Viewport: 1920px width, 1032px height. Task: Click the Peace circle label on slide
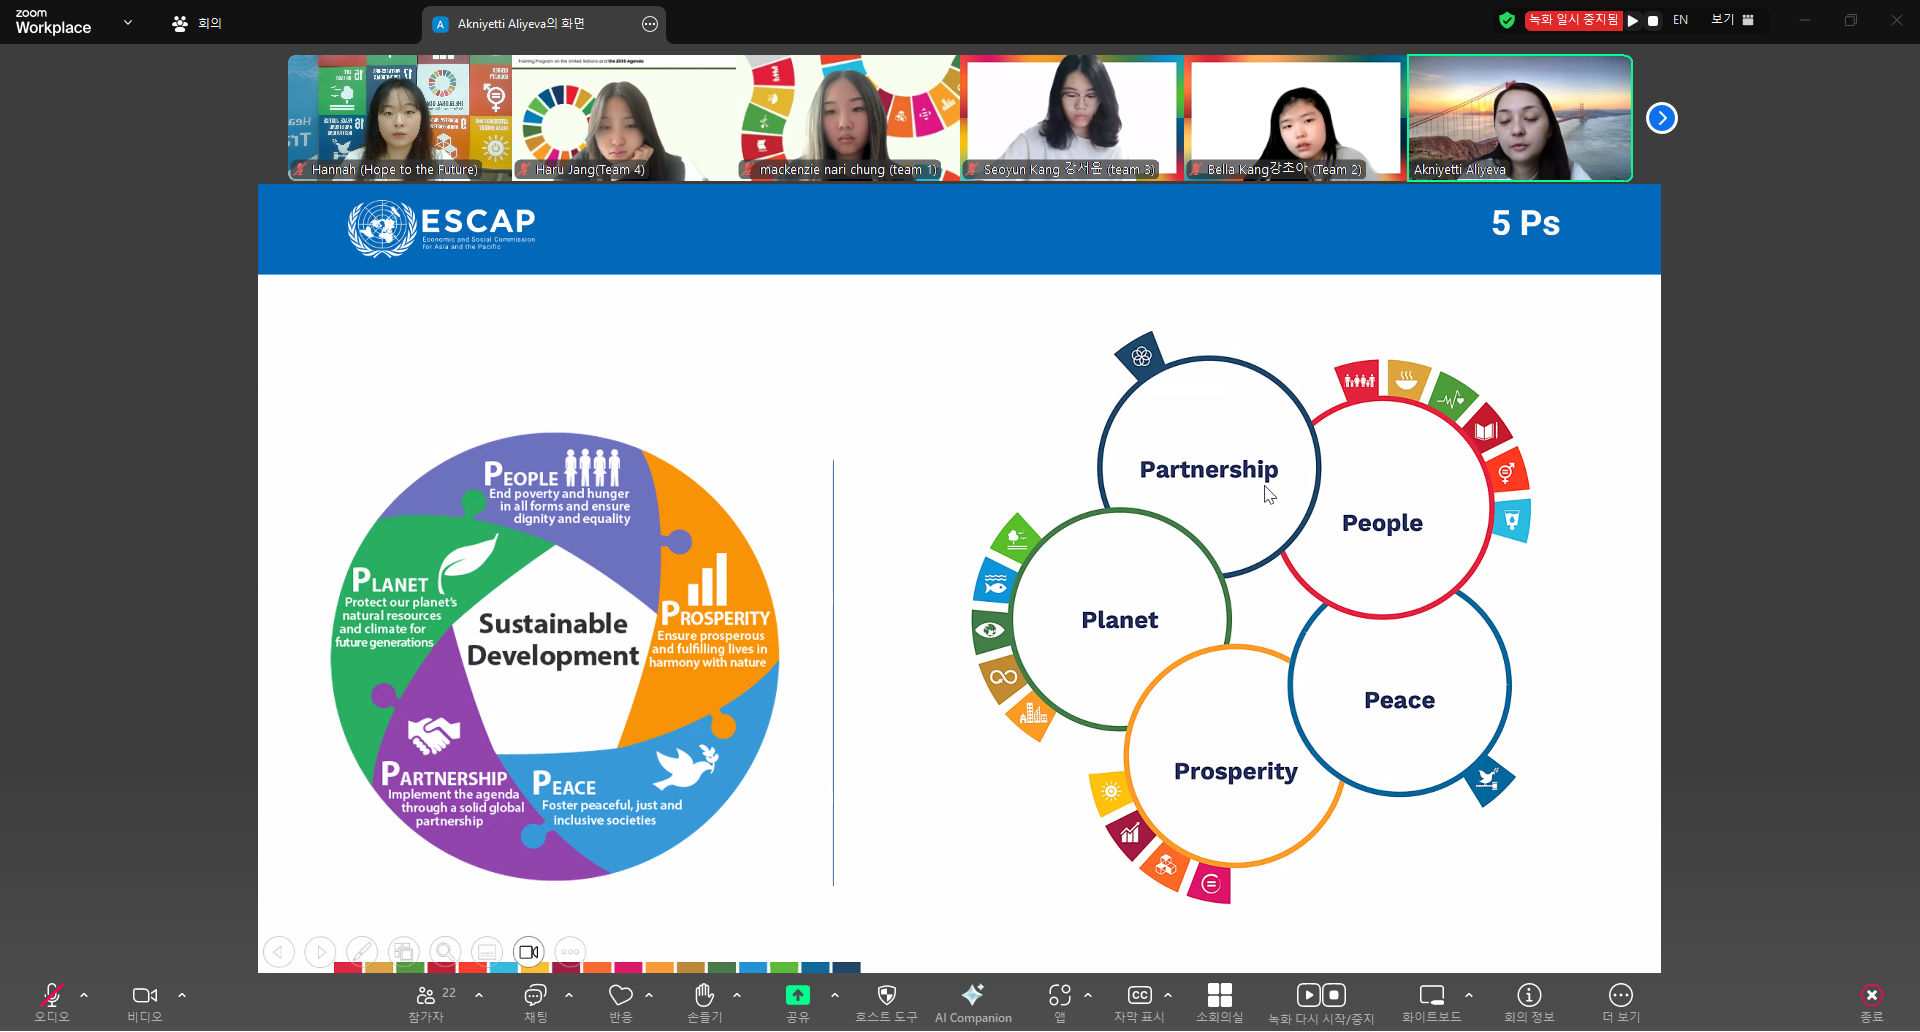click(1400, 700)
